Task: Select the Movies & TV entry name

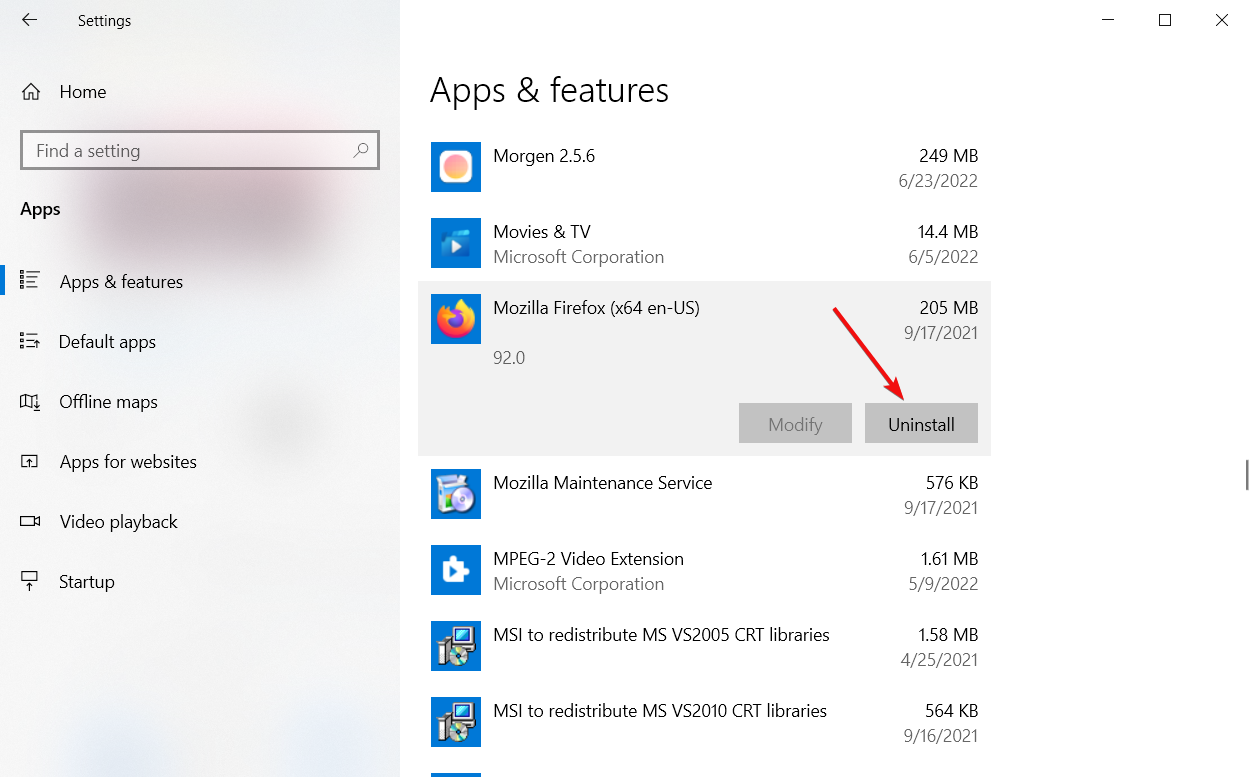Action: point(542,232)
